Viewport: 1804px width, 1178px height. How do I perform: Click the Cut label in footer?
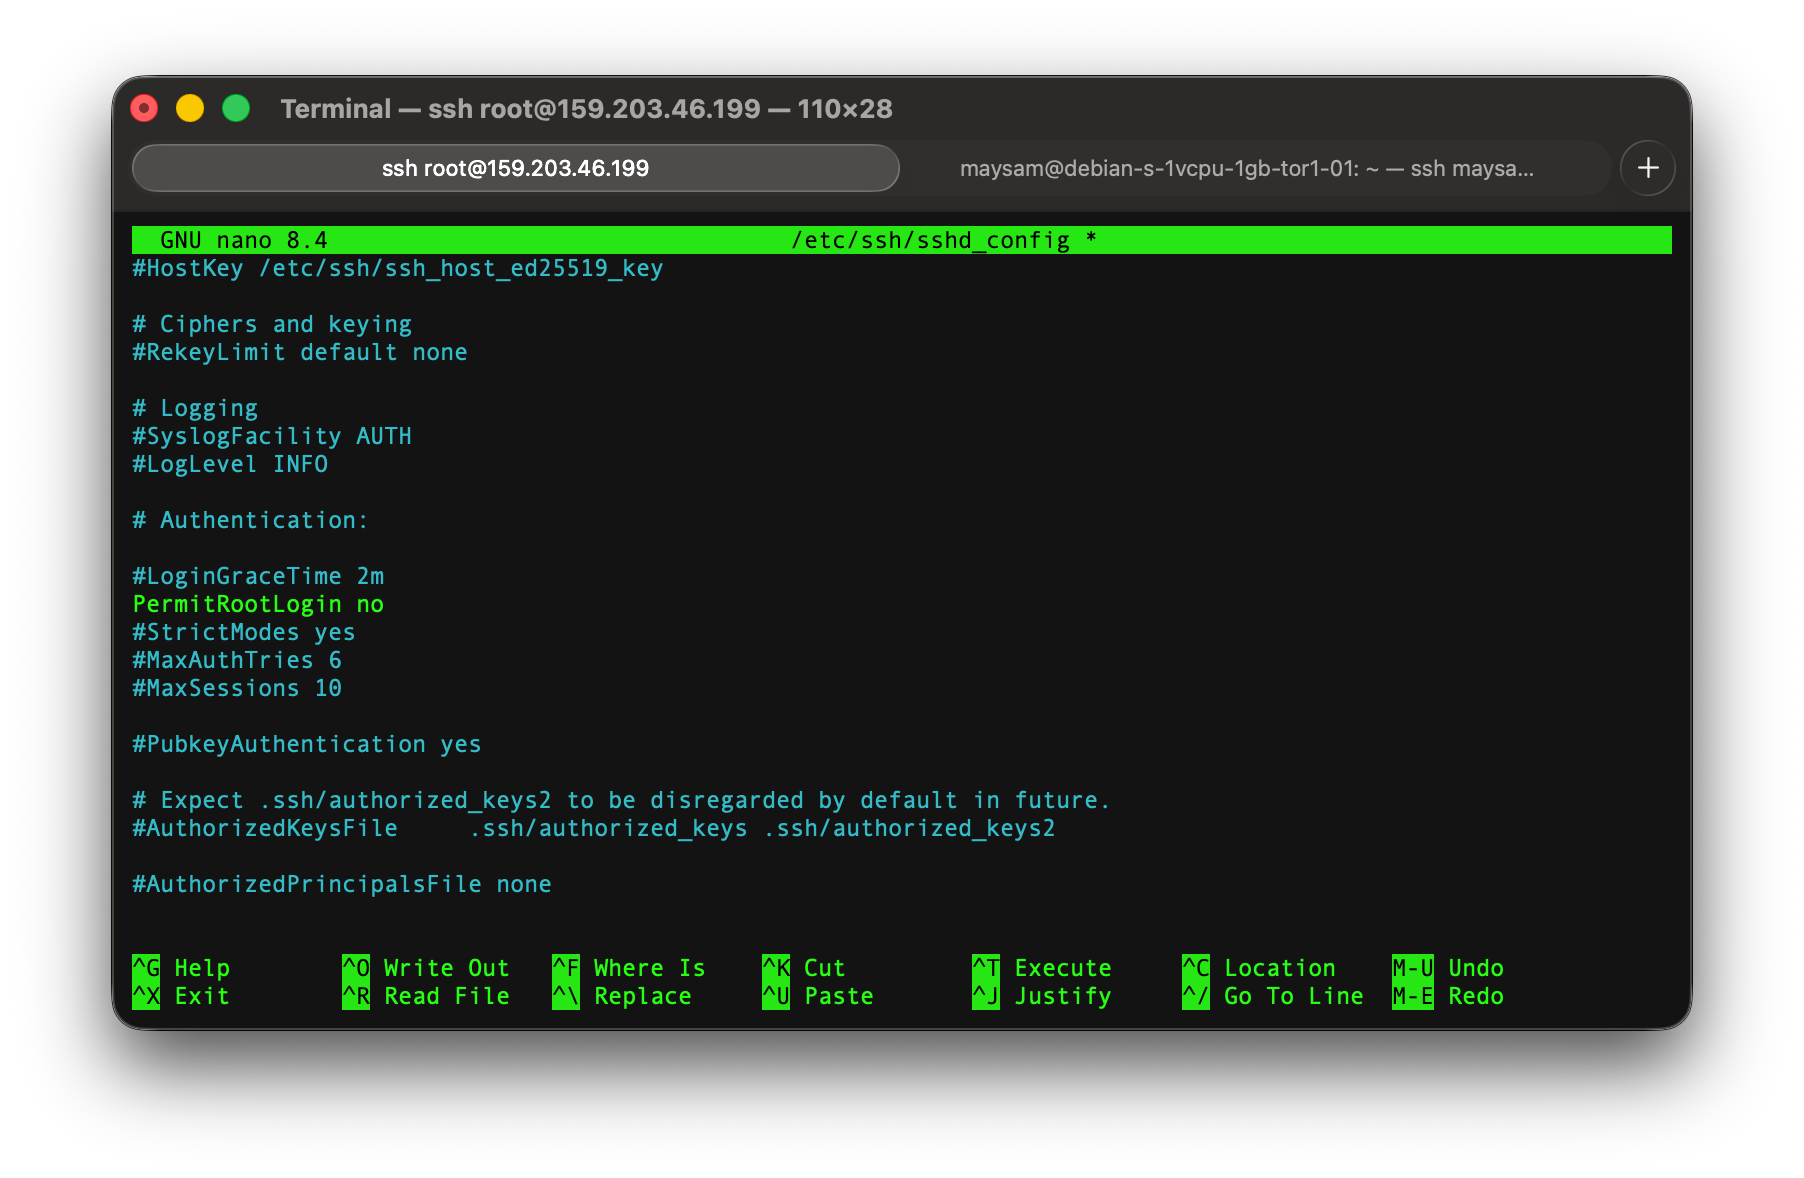[825, 968]
